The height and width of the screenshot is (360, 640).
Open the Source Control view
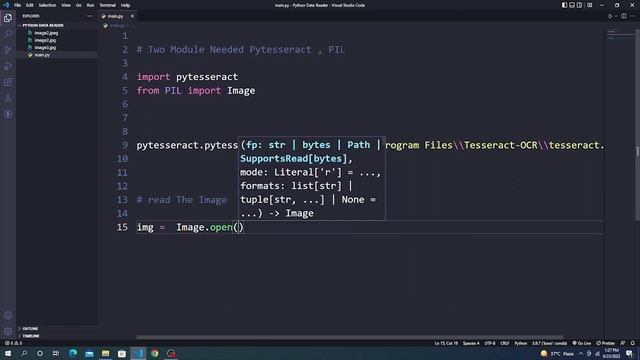pos(8,50)
